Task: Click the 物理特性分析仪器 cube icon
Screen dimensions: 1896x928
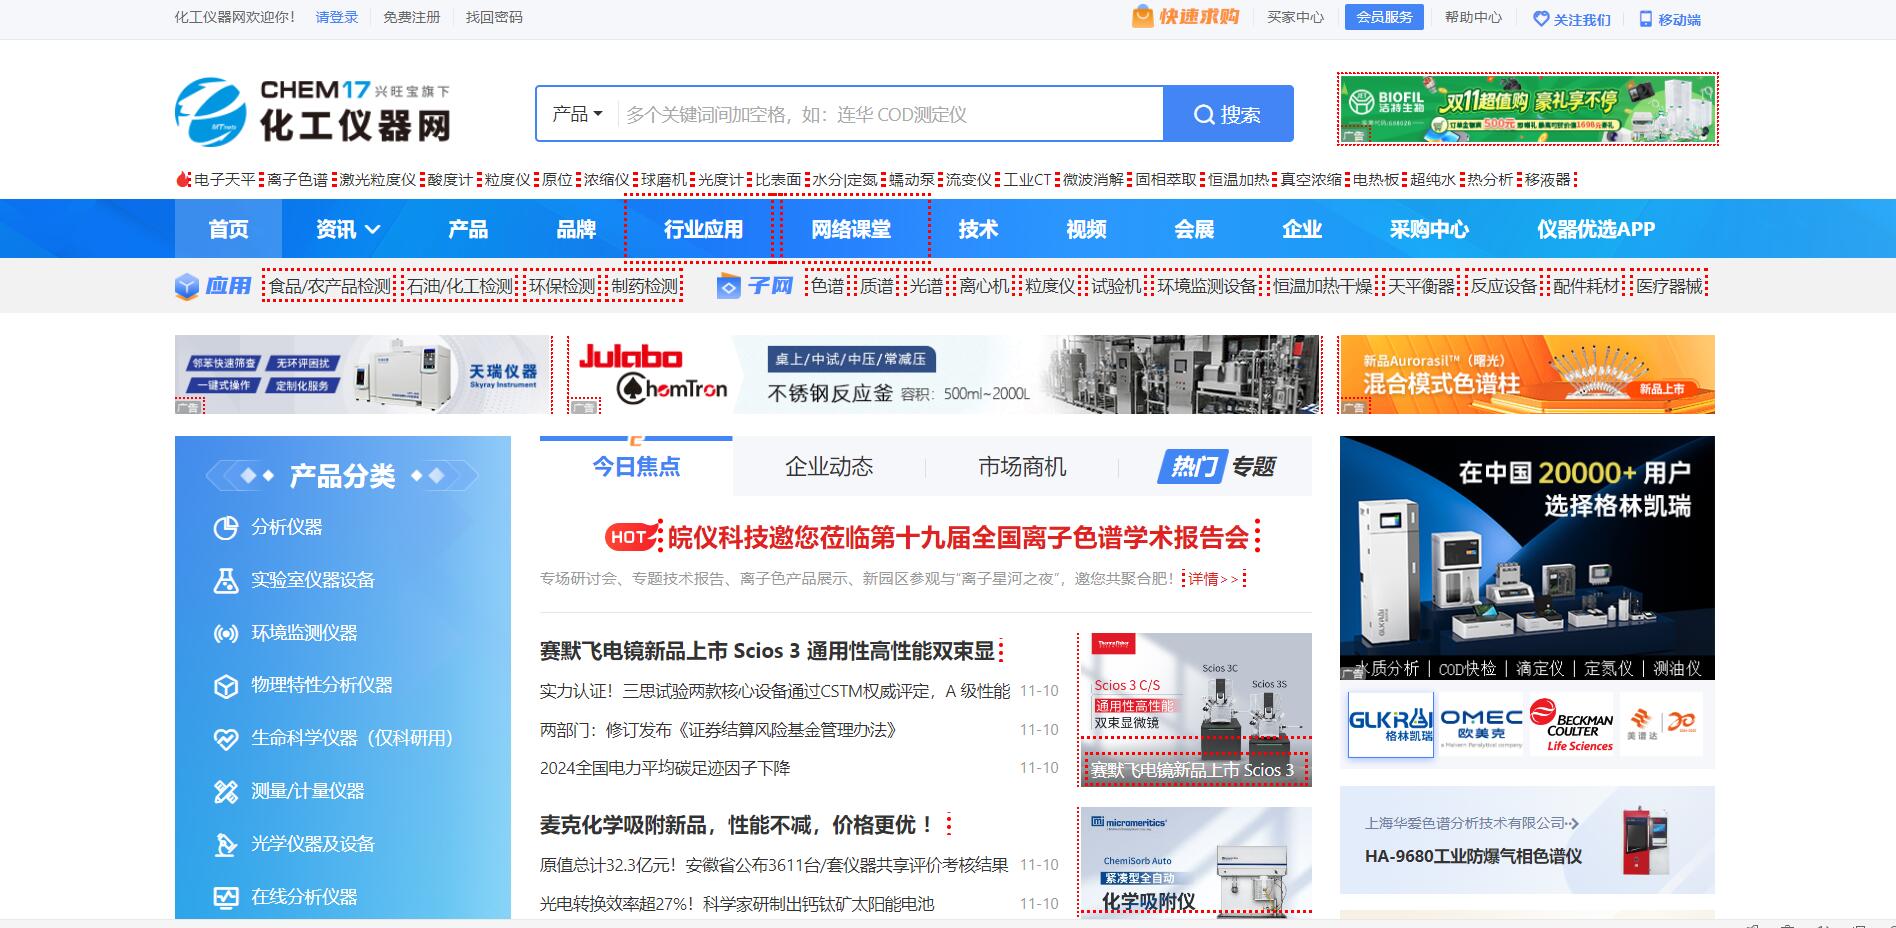Action: click(226, 686)
